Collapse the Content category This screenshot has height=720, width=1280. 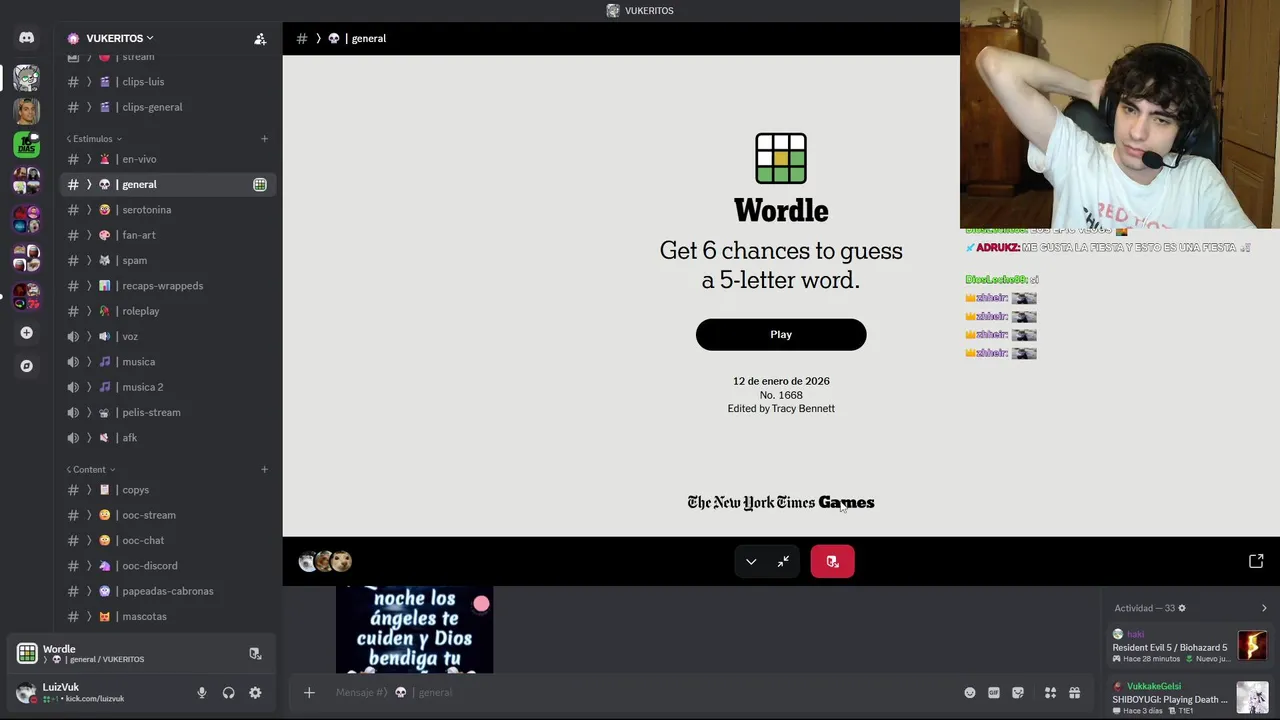tap(90, 470)
